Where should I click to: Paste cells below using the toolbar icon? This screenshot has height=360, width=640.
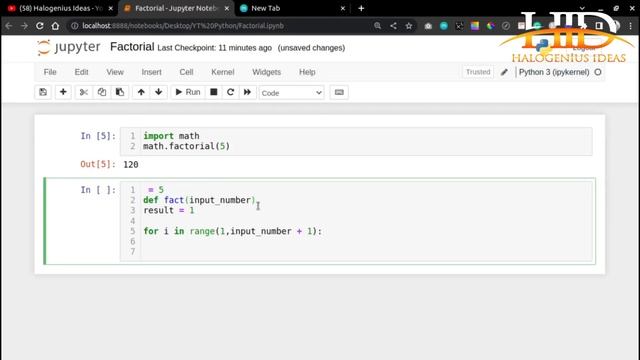[120, 92]
